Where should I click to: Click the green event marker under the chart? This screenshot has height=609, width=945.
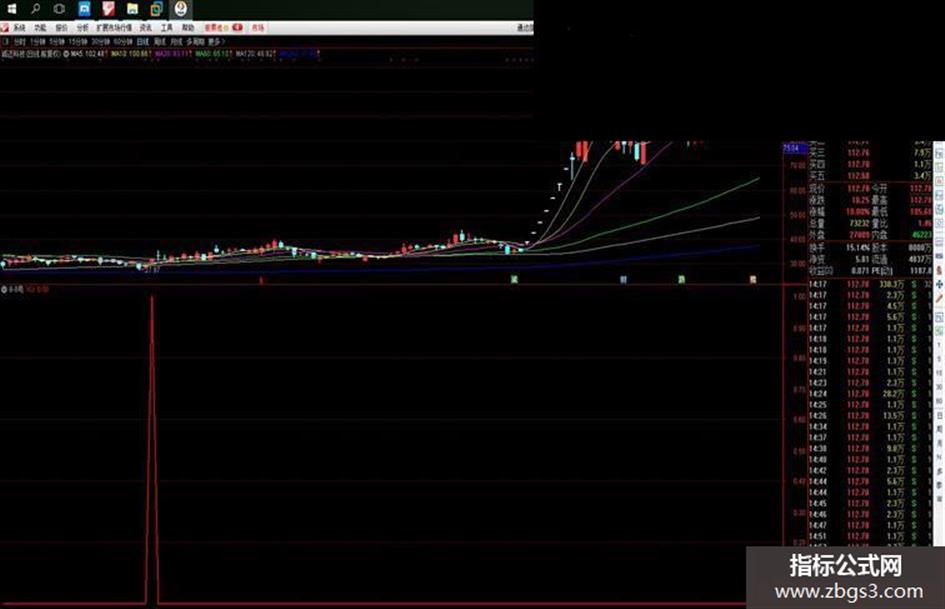514,279
